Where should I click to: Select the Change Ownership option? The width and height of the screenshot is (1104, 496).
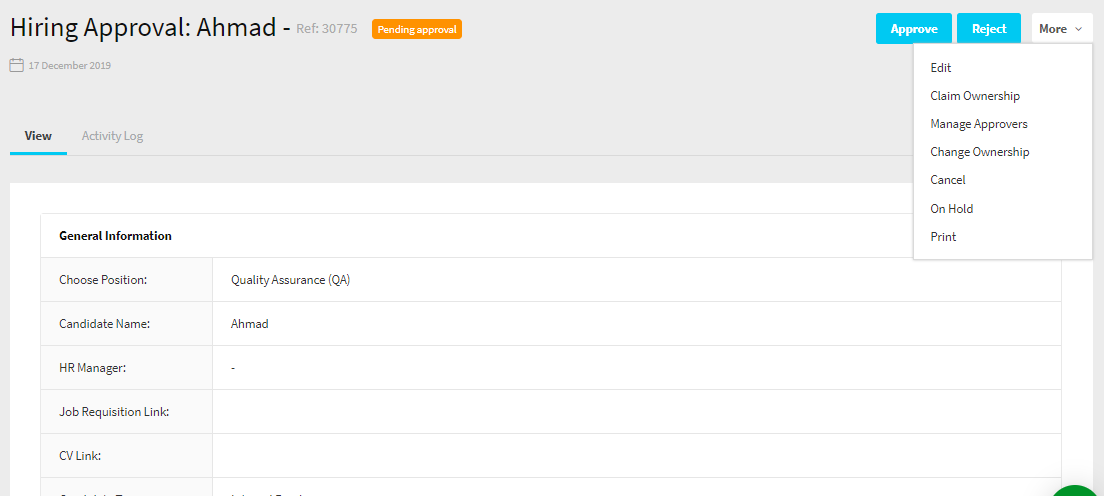(979, 152)
